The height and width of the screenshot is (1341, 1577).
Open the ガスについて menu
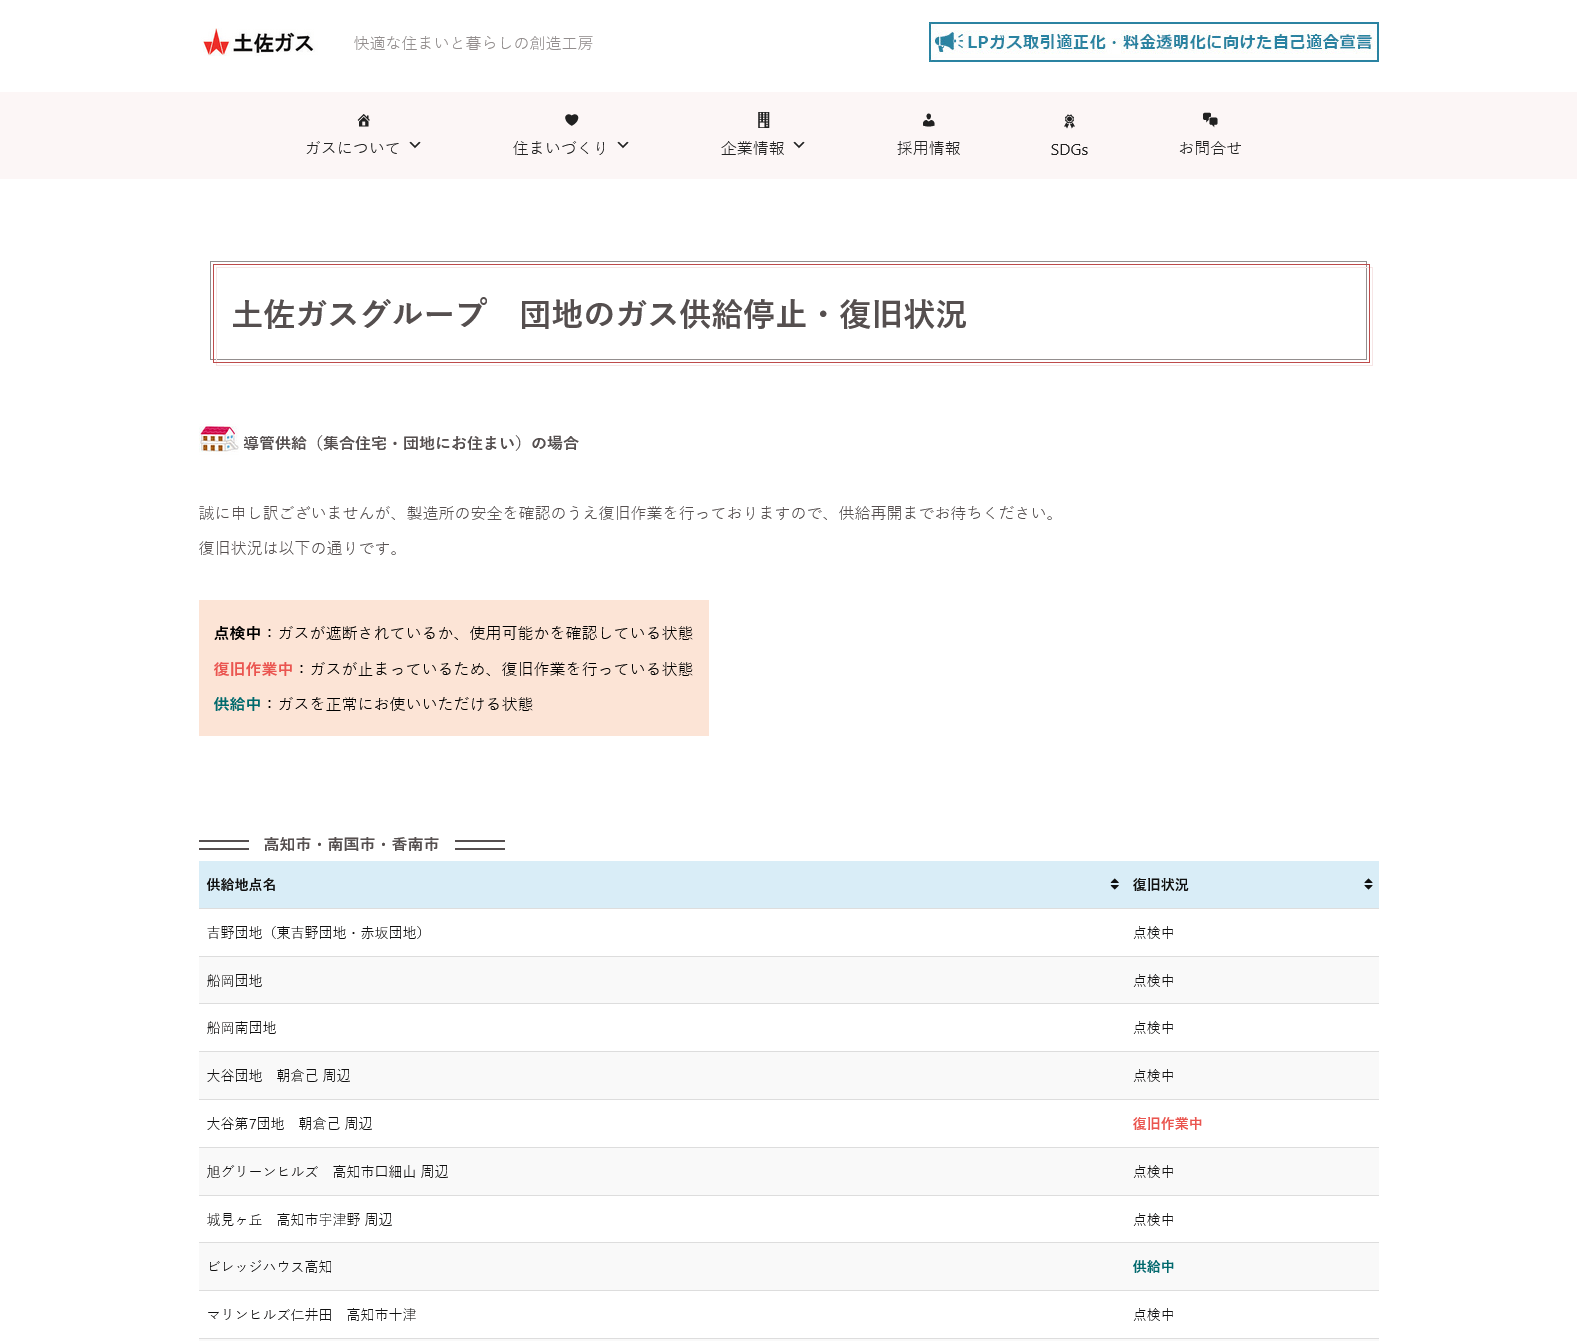click(x=353, y=148)
